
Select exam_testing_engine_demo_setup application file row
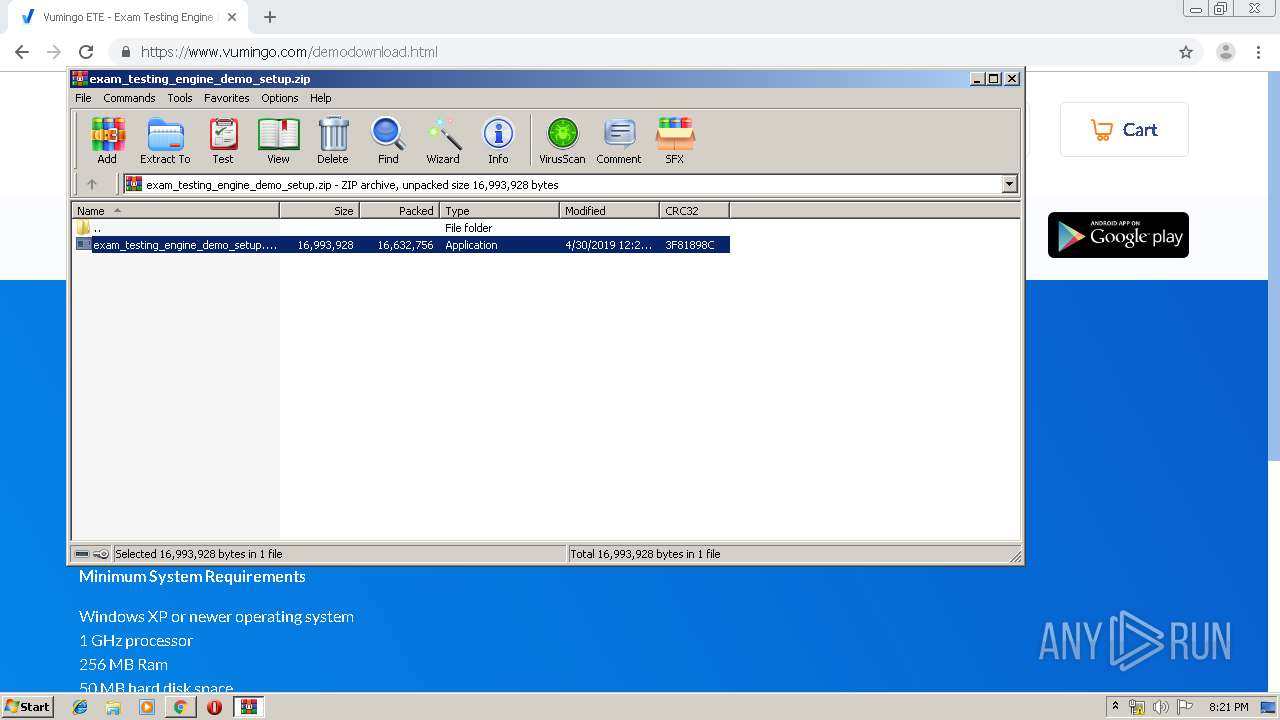pos(402,245)
